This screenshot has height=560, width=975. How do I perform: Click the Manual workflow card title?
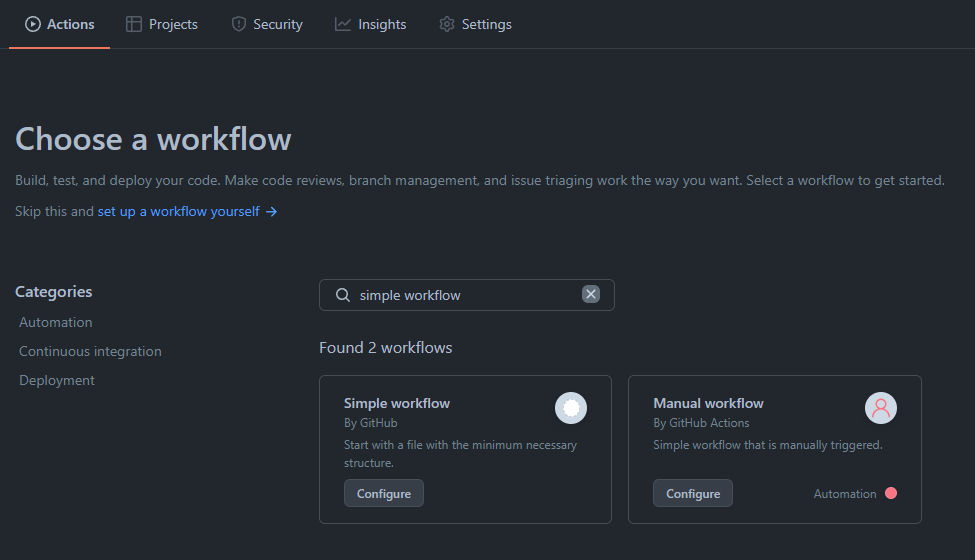tap(708, 403)
